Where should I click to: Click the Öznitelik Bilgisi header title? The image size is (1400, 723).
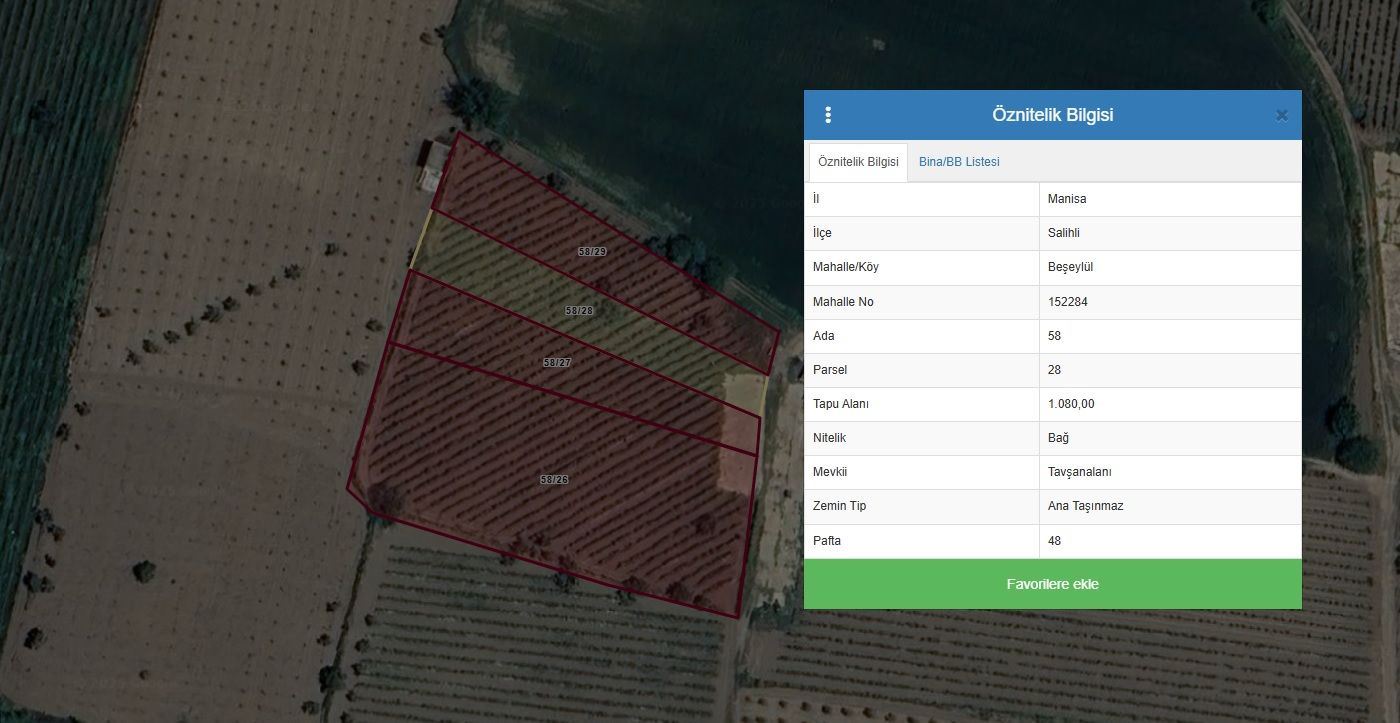click(x=1052, y=115)
